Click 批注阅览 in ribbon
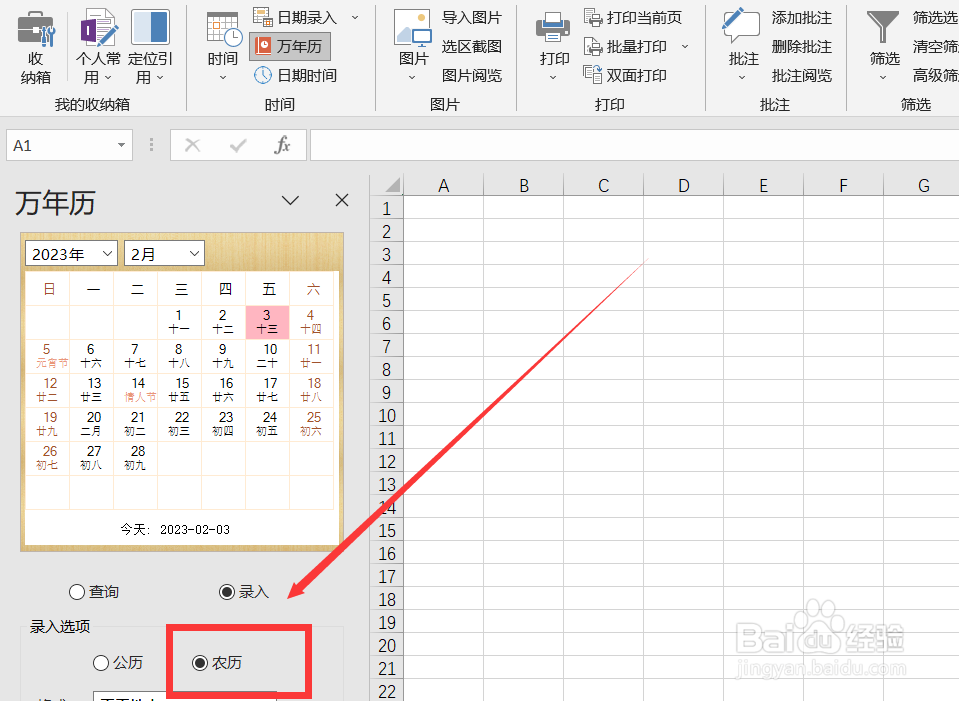 tap(801, 75)
